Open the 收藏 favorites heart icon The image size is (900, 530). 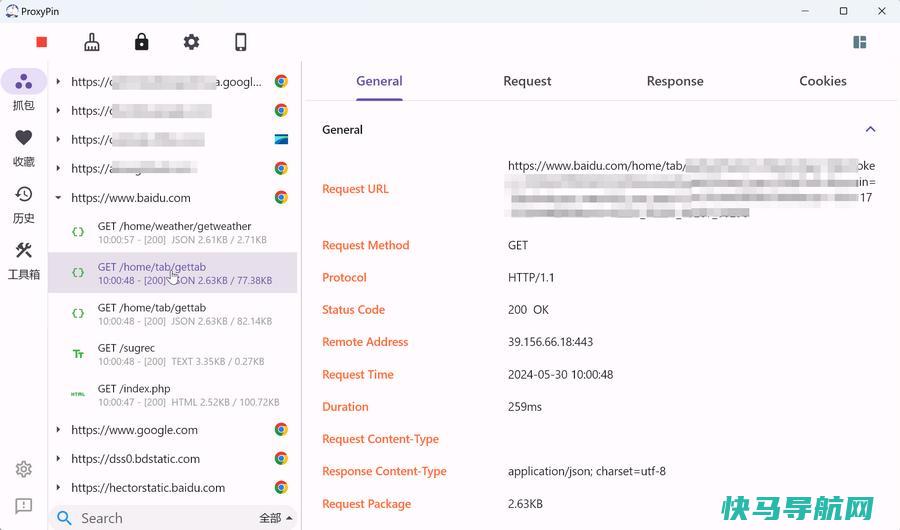[x=24, y=138]
